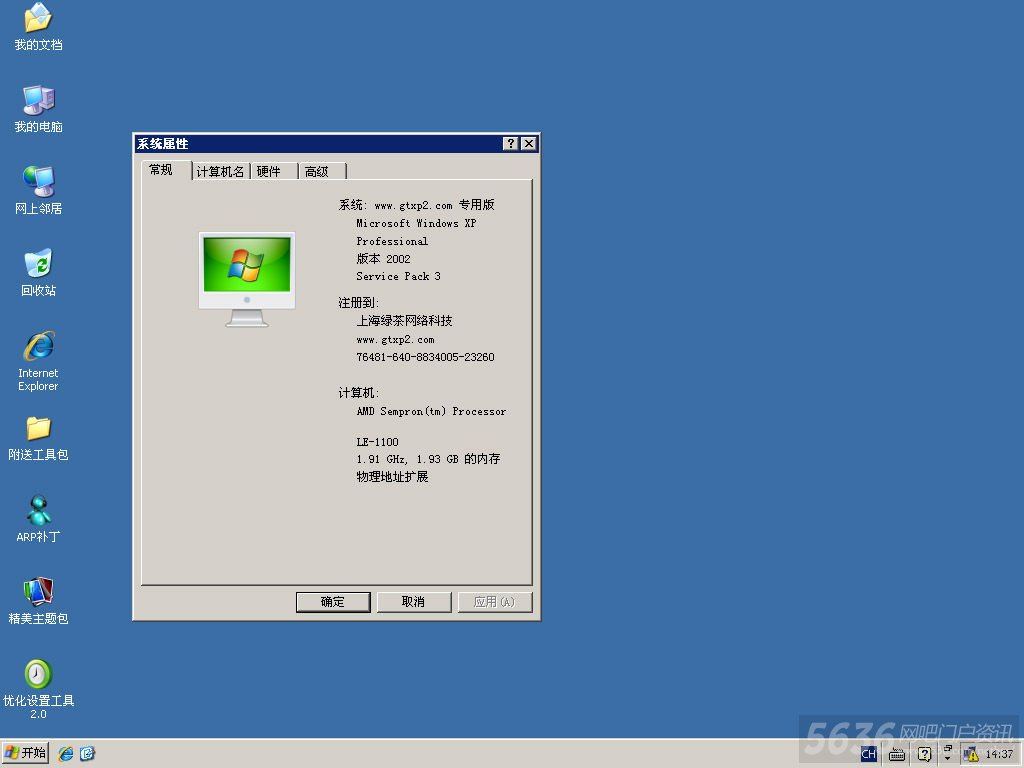Click the language bar restore icon
The height and width of the screenshot is (768, 1024).
[948, 748]
